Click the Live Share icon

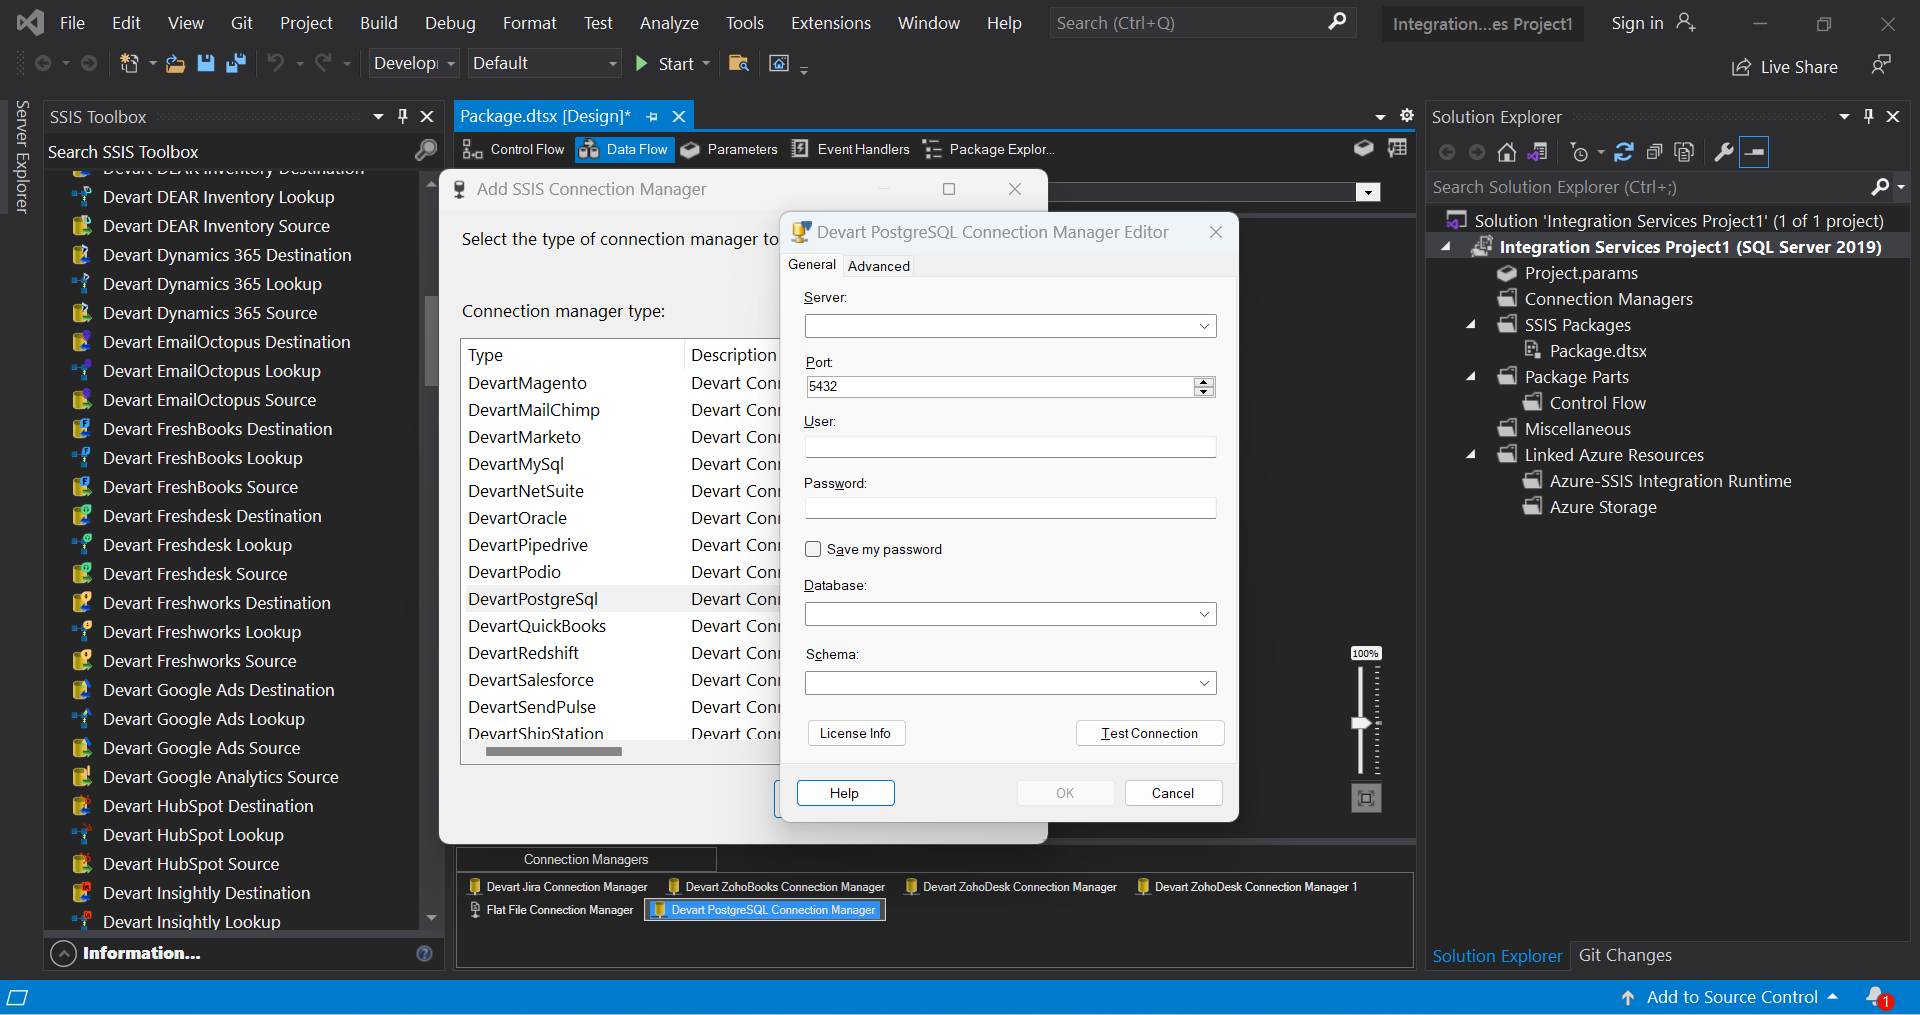1741,67
